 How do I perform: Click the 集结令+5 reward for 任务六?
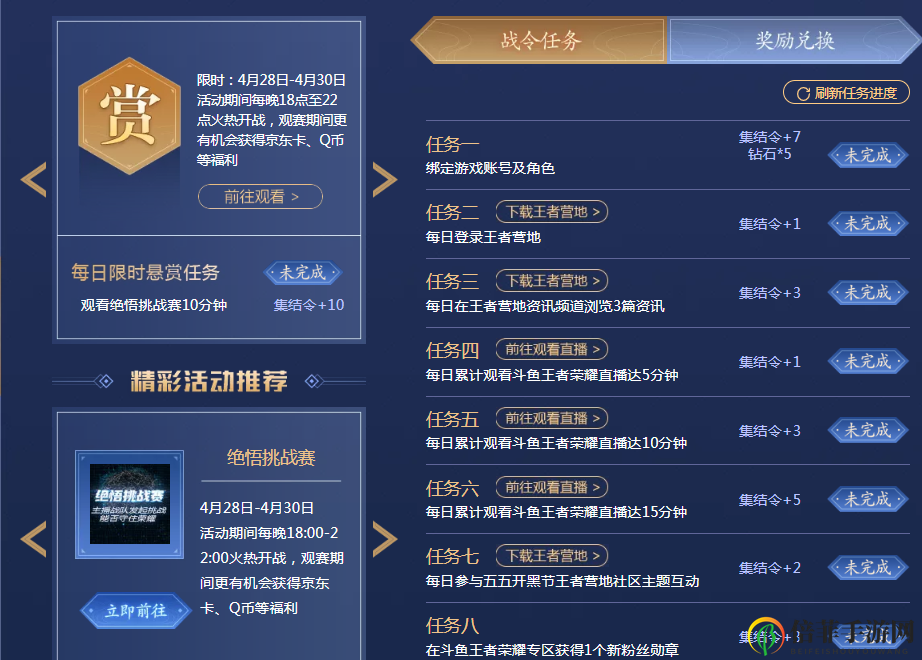769,500
